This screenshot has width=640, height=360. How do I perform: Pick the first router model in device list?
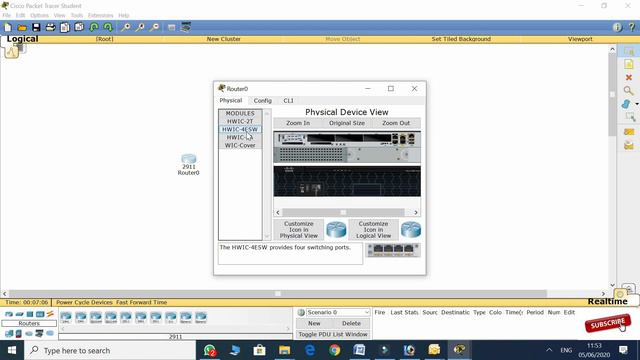coord(66,317)
